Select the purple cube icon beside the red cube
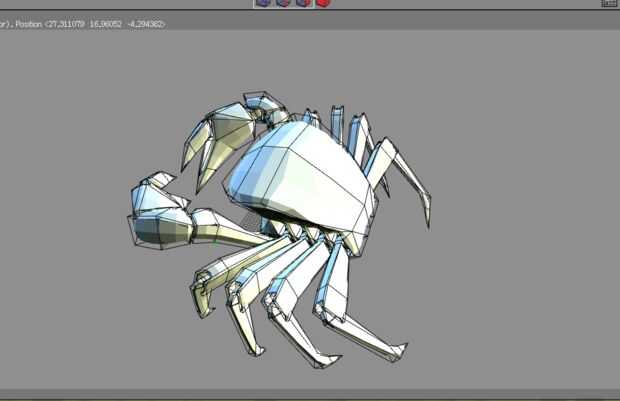This screenshot has width=620, height=401. [303, 3]
